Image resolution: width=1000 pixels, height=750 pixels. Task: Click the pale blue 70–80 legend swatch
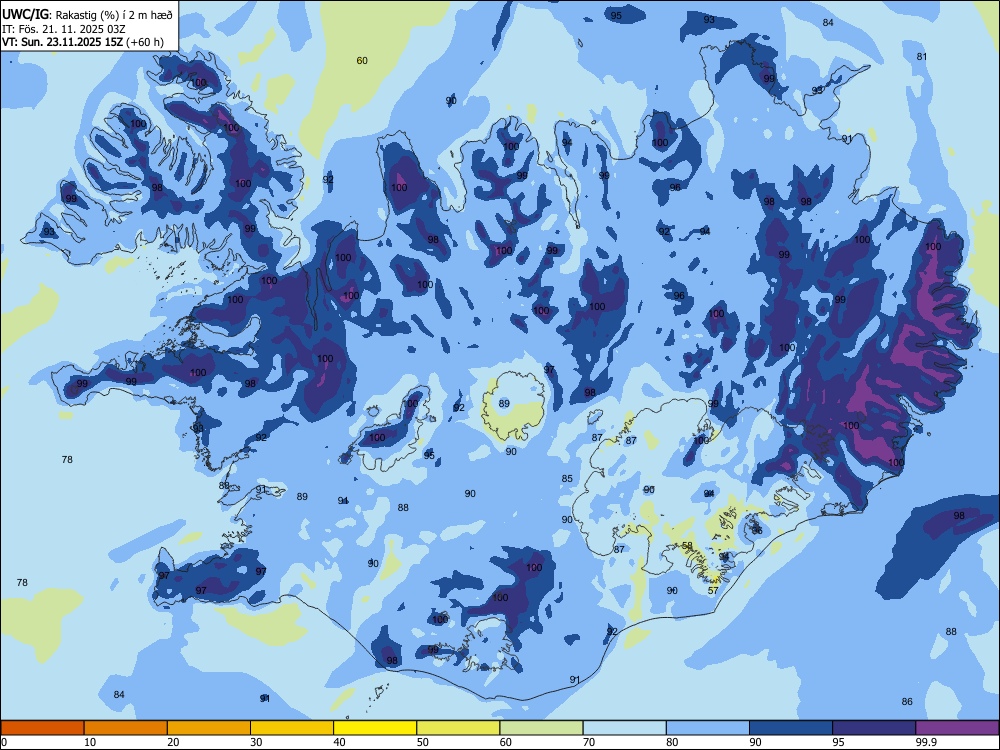(x=624, y=728)
